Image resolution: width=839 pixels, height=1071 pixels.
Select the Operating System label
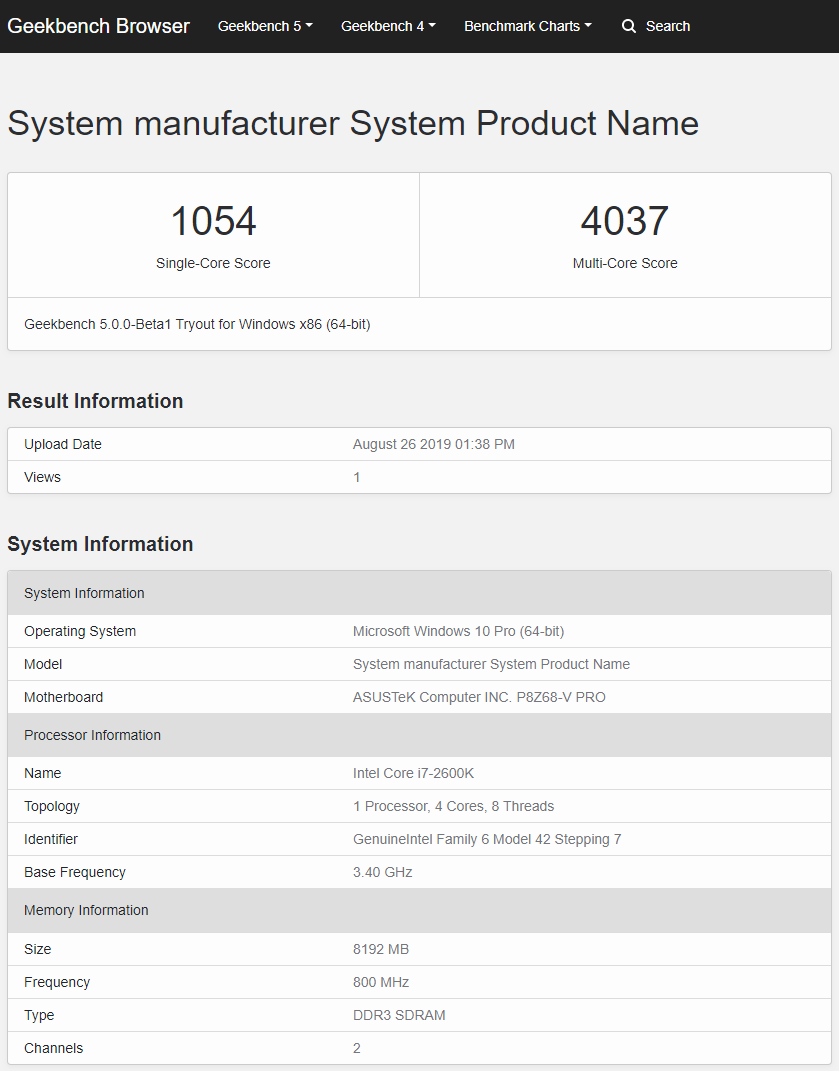pyautogui.click(x=80, y=631)
